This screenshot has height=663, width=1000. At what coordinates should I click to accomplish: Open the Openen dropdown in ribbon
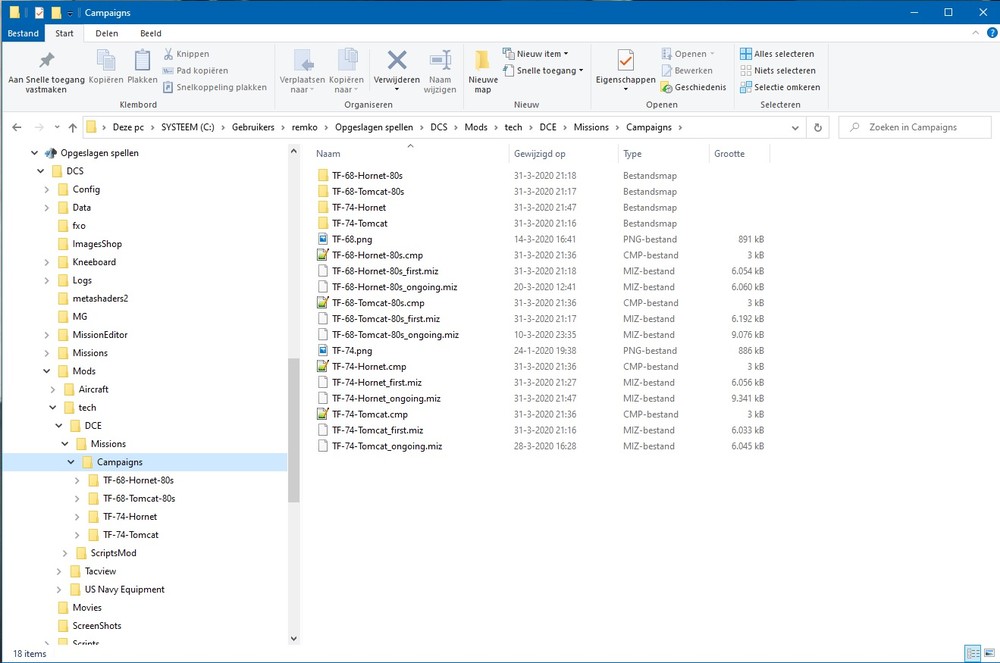[x=688, y=54]
